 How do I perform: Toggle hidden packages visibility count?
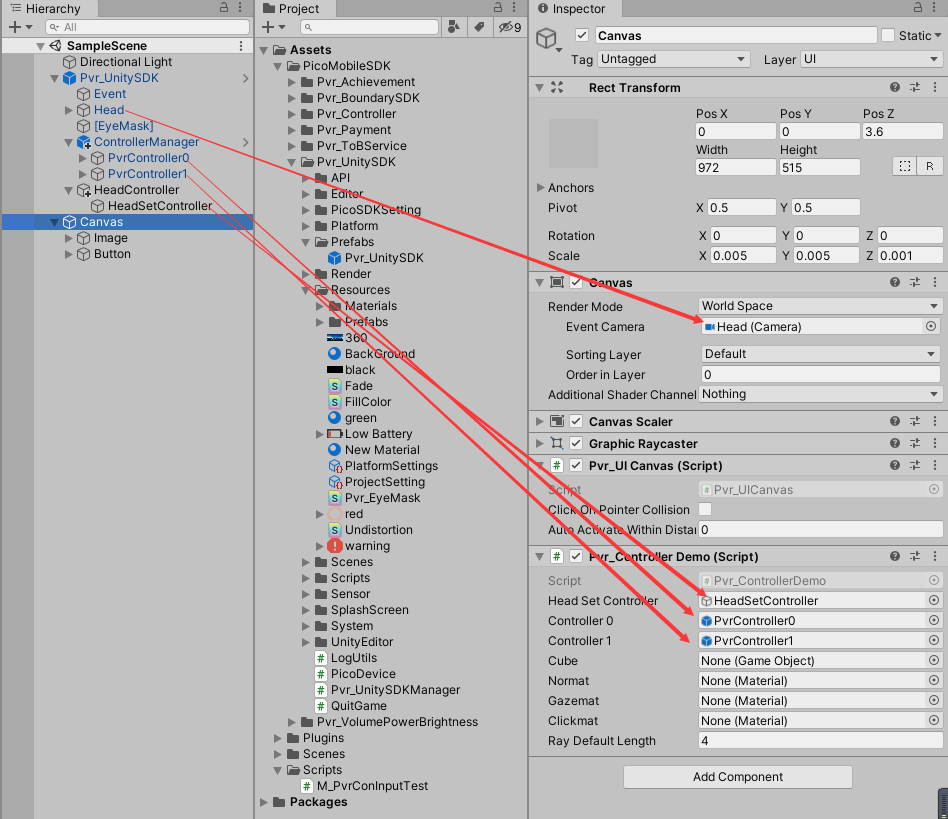point(510,27)
